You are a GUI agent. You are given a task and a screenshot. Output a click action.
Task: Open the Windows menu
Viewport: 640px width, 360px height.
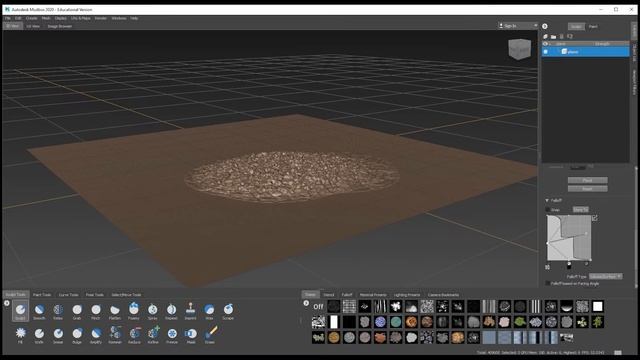click(119, 18)
